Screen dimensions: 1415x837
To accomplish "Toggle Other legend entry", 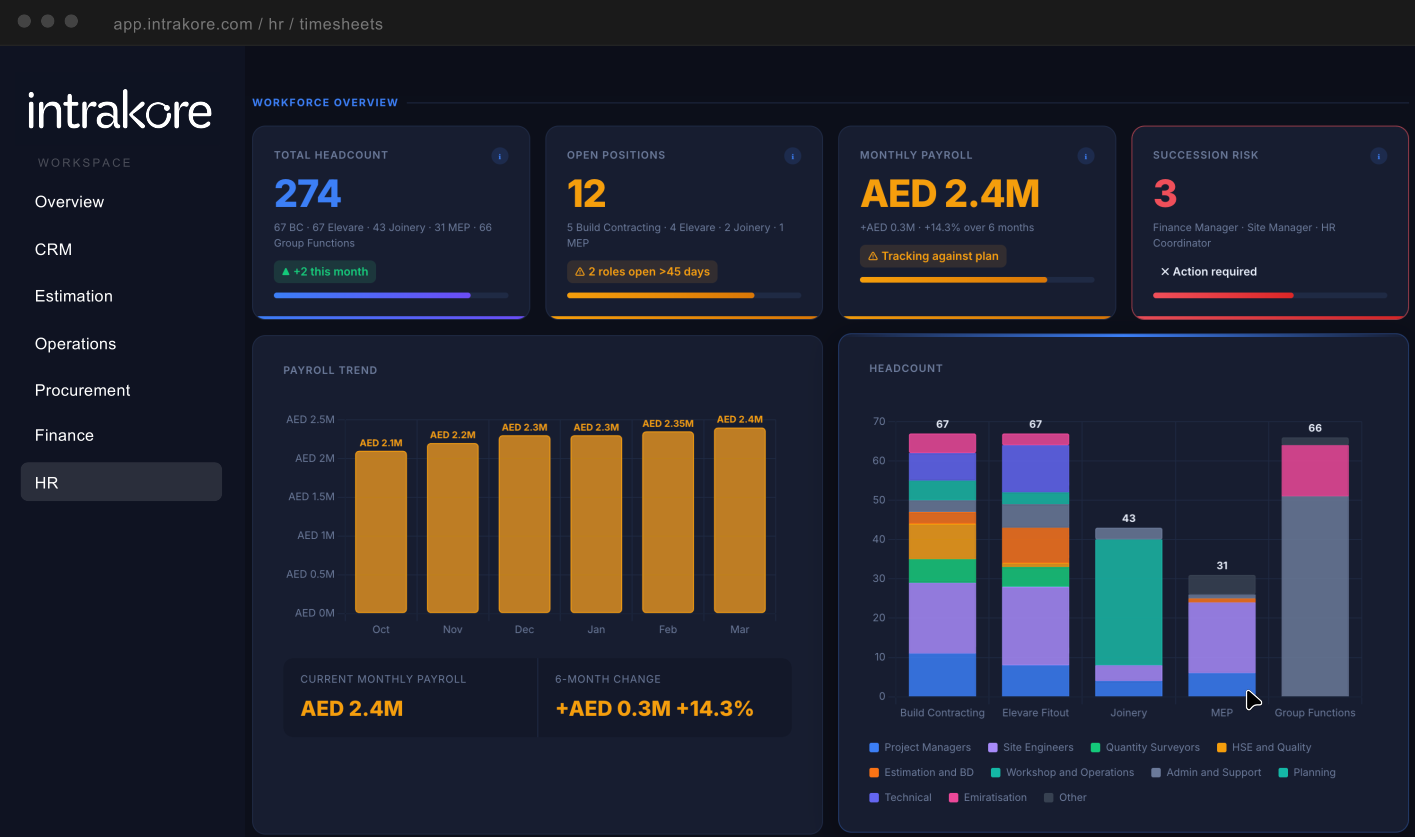I will (x=1065, y=798).
